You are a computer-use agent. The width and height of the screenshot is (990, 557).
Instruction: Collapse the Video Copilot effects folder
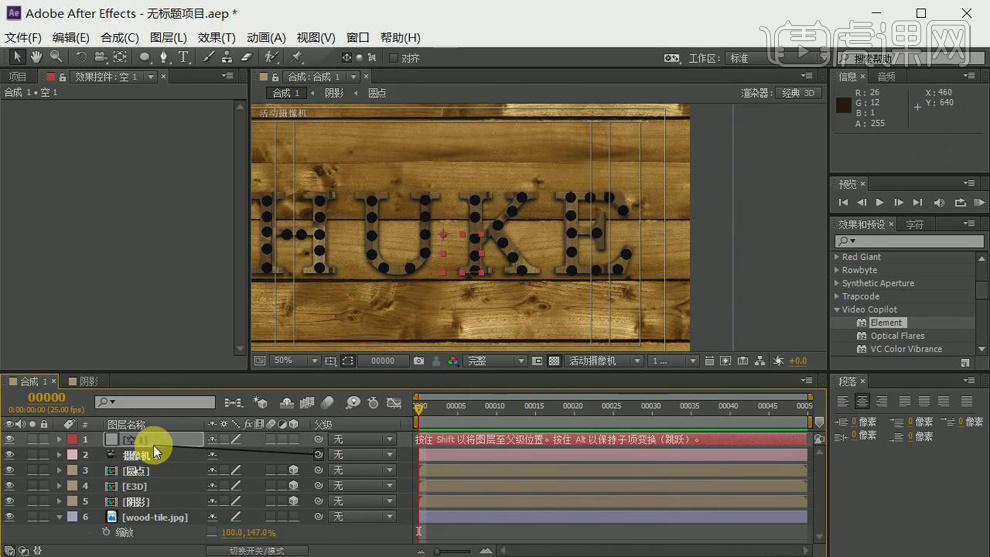(837, 309)
